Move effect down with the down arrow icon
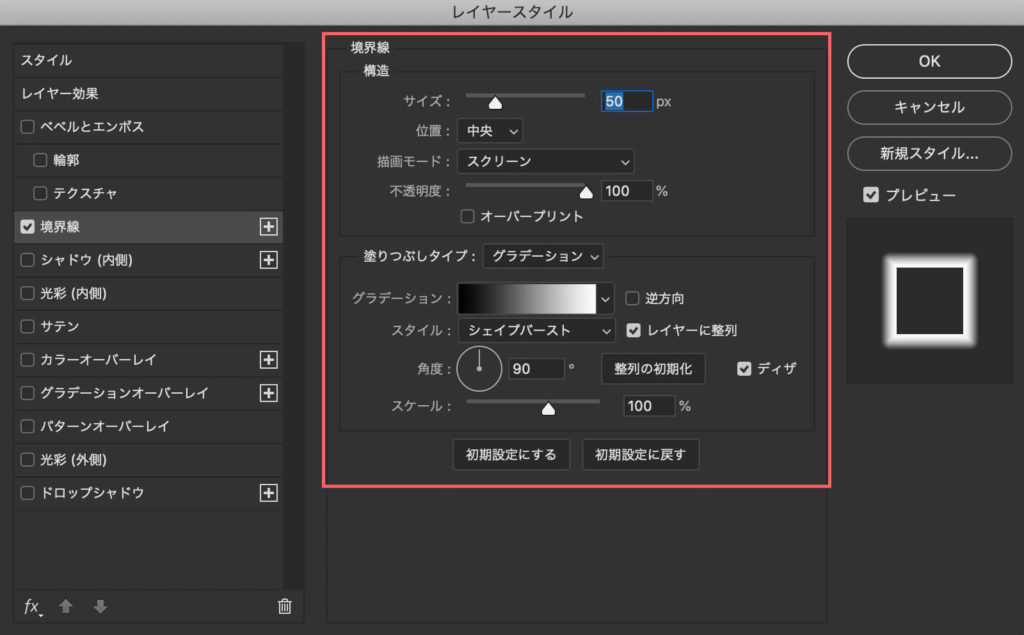1024x635 pixels. (x=100, y=606)
